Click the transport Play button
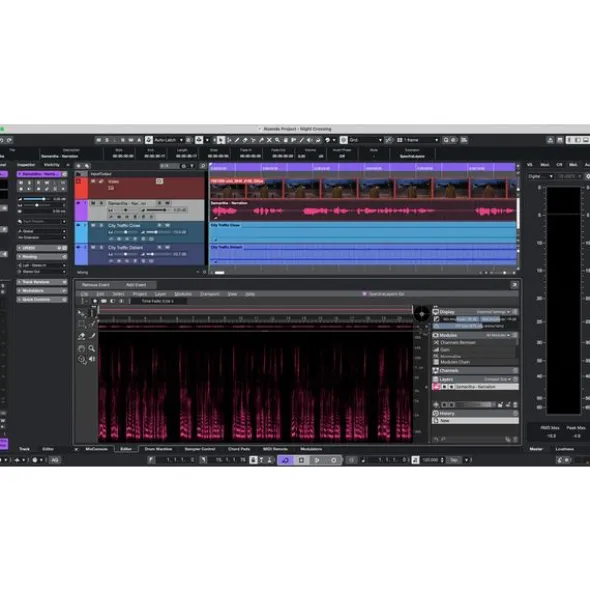590x591 pixels. (x=317, y=460)
